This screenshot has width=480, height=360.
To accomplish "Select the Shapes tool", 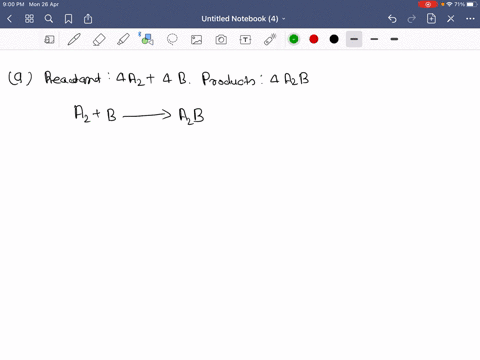I will click(147, 39).
